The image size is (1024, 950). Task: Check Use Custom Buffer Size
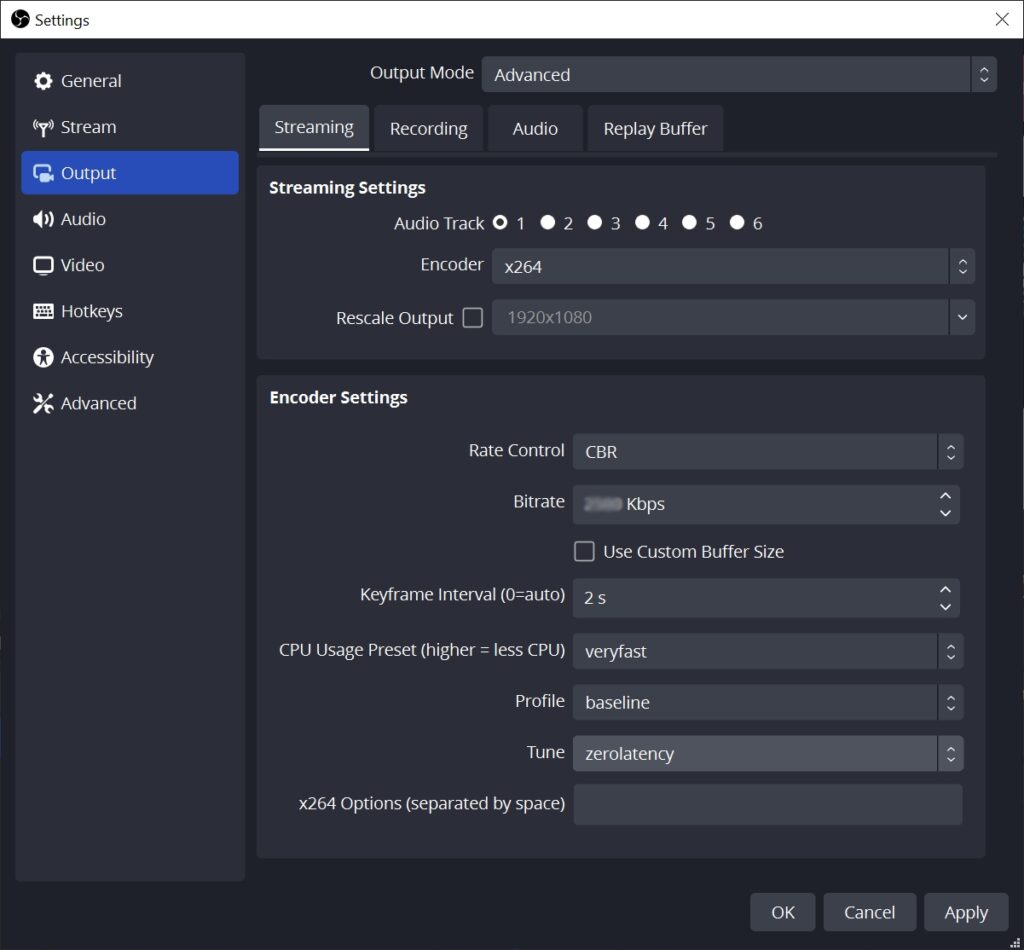click(584, 552)
